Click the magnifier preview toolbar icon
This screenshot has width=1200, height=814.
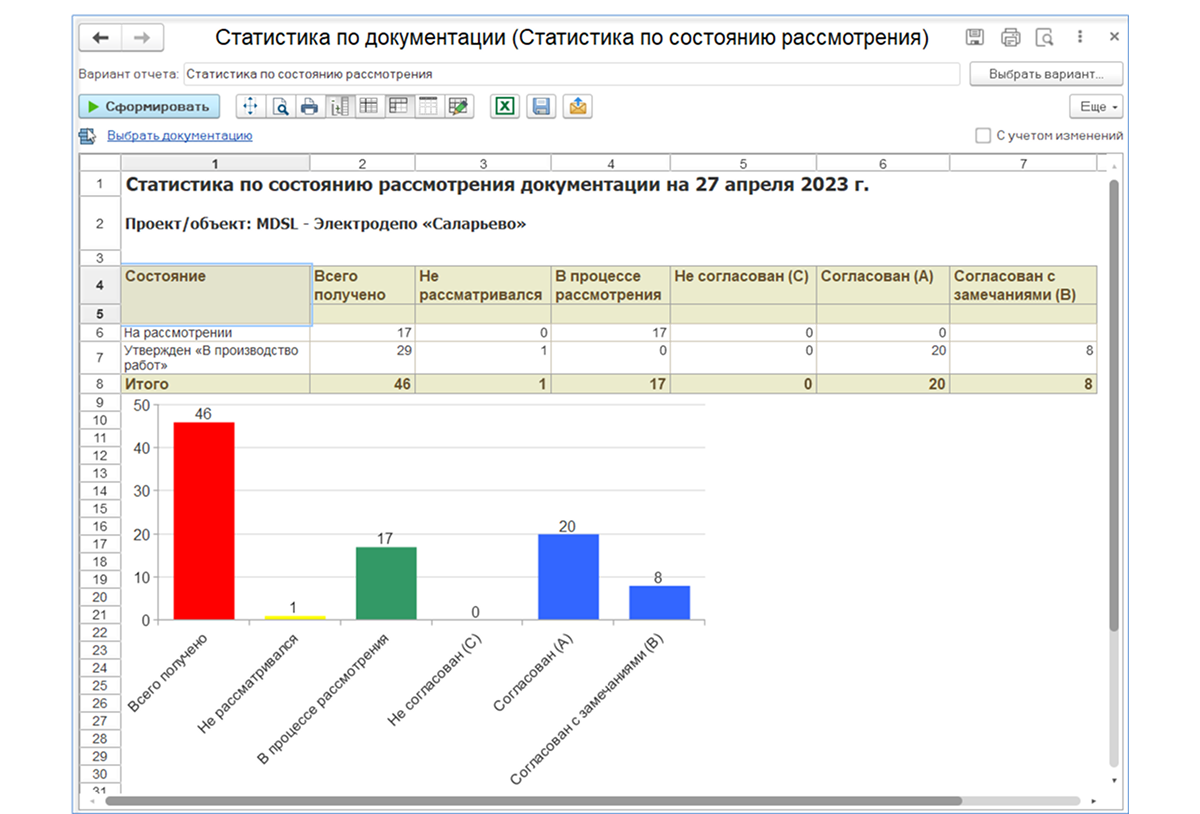[280, 106]
